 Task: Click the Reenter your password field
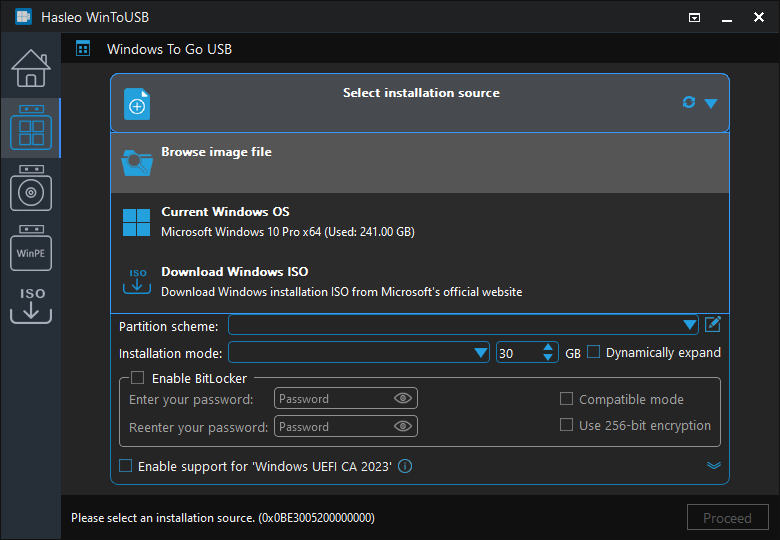tap(345, 426)
